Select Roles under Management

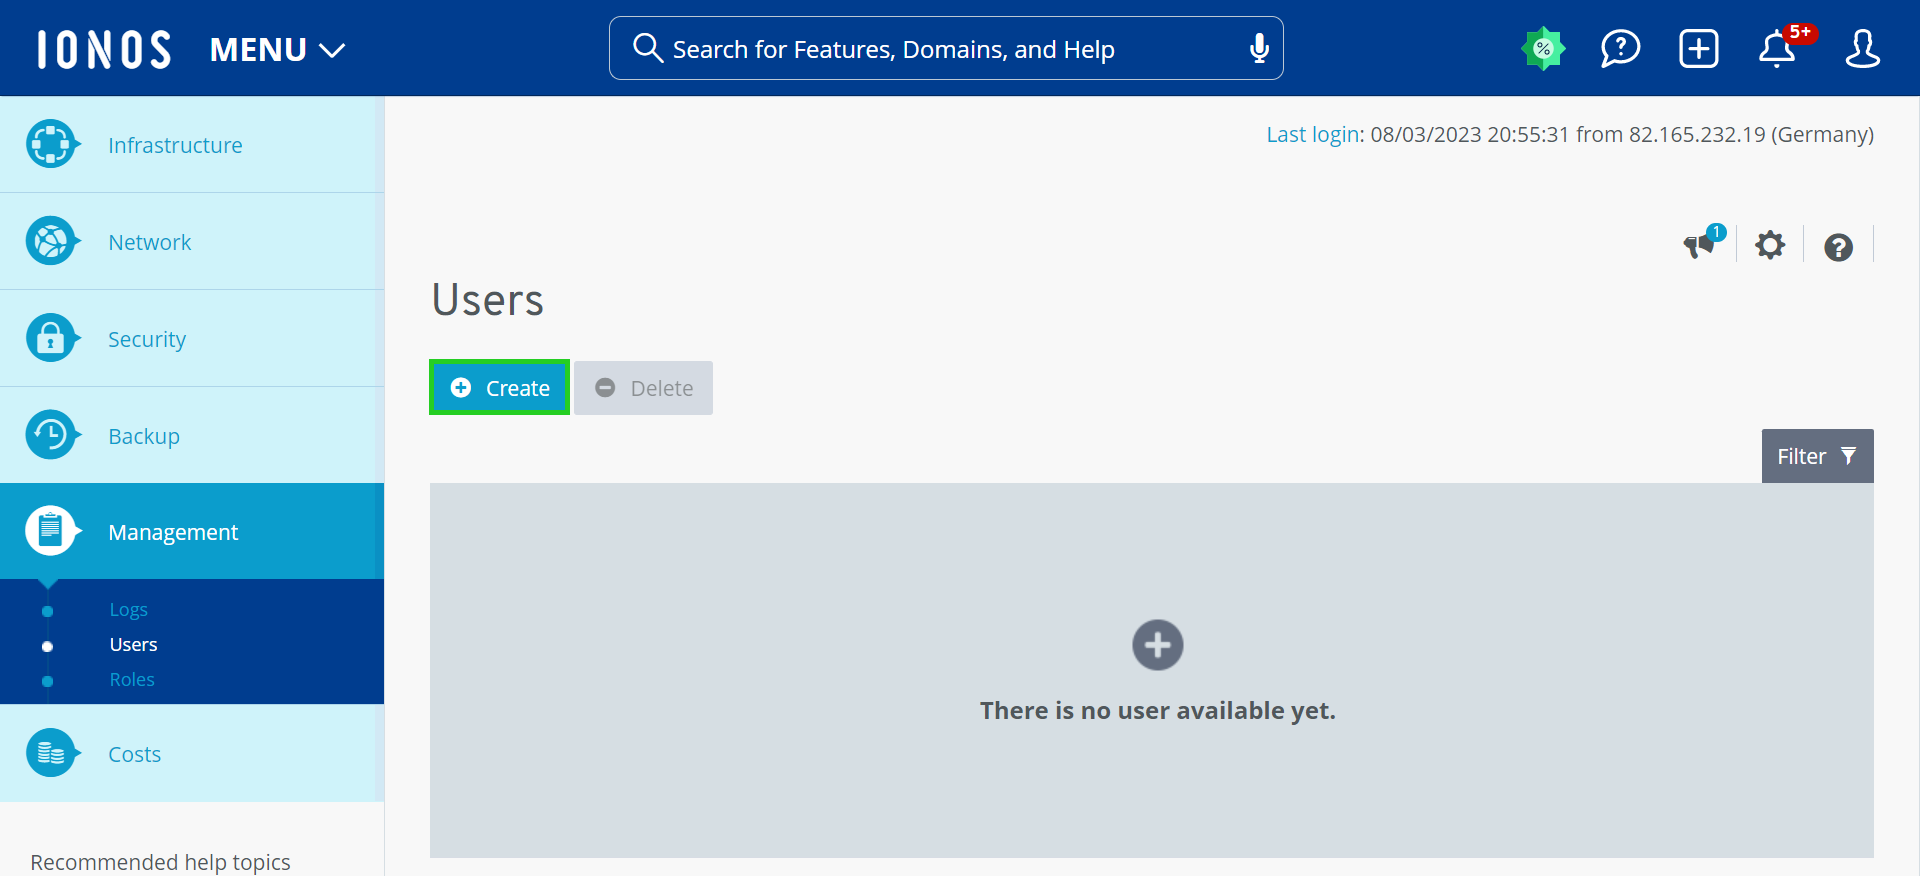pyautogui.click(x=132, y=679)
